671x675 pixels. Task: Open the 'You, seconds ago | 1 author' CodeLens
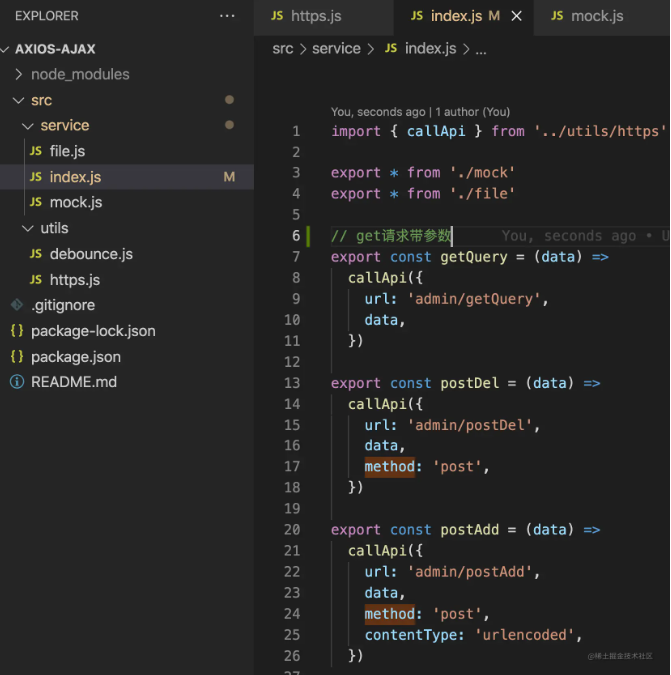click(421, 112)
